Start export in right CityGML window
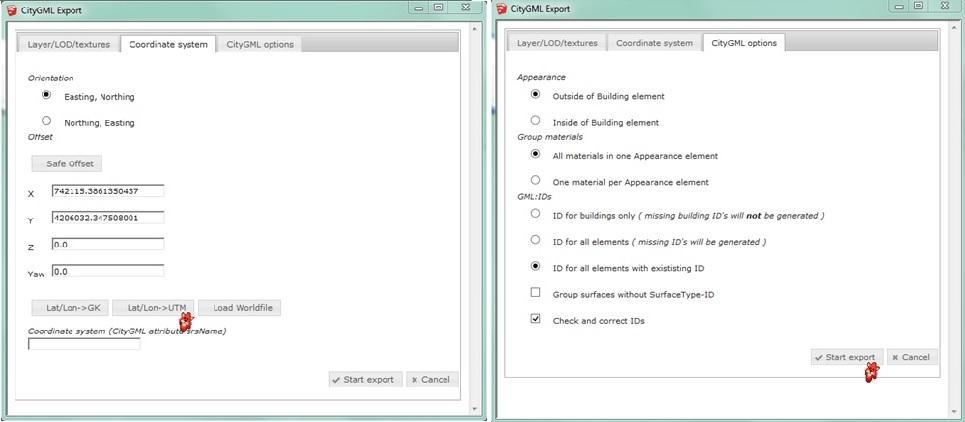The width and height of the screenshot is (965, 422). pyautogui.click(x=847, y=357)
